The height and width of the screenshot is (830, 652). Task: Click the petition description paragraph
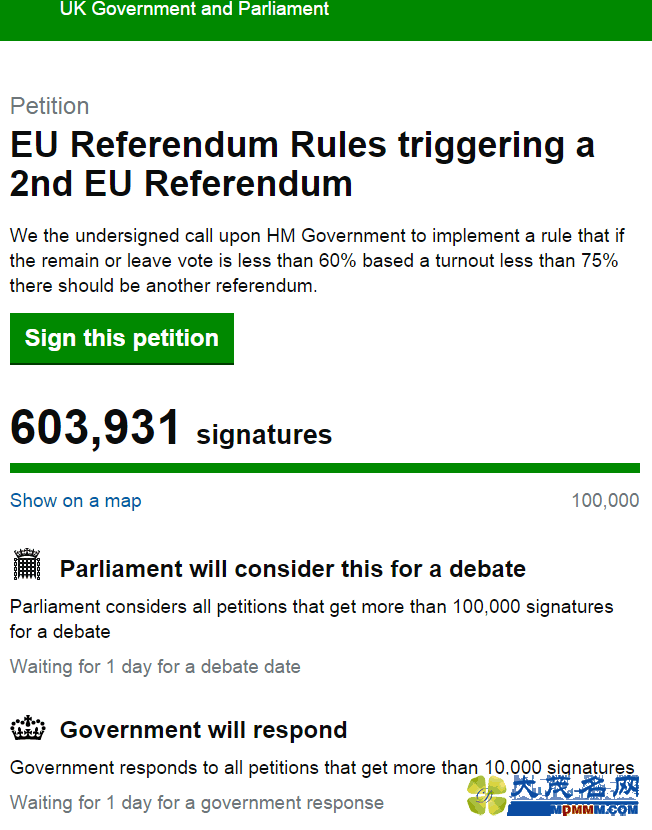[x=317, y=260]
